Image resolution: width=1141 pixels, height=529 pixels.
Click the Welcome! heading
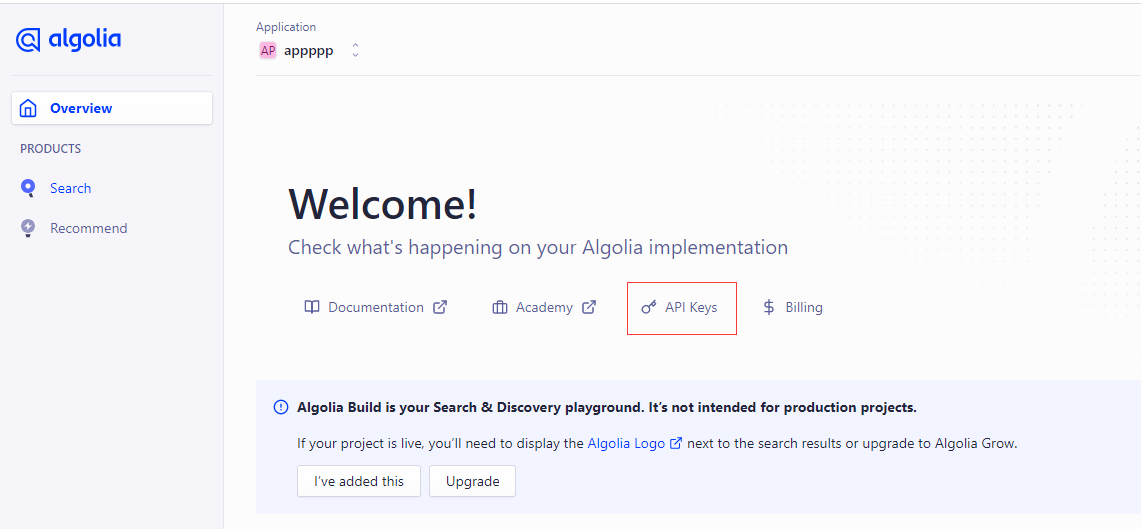pyautogui.click(x=383, y=204)
